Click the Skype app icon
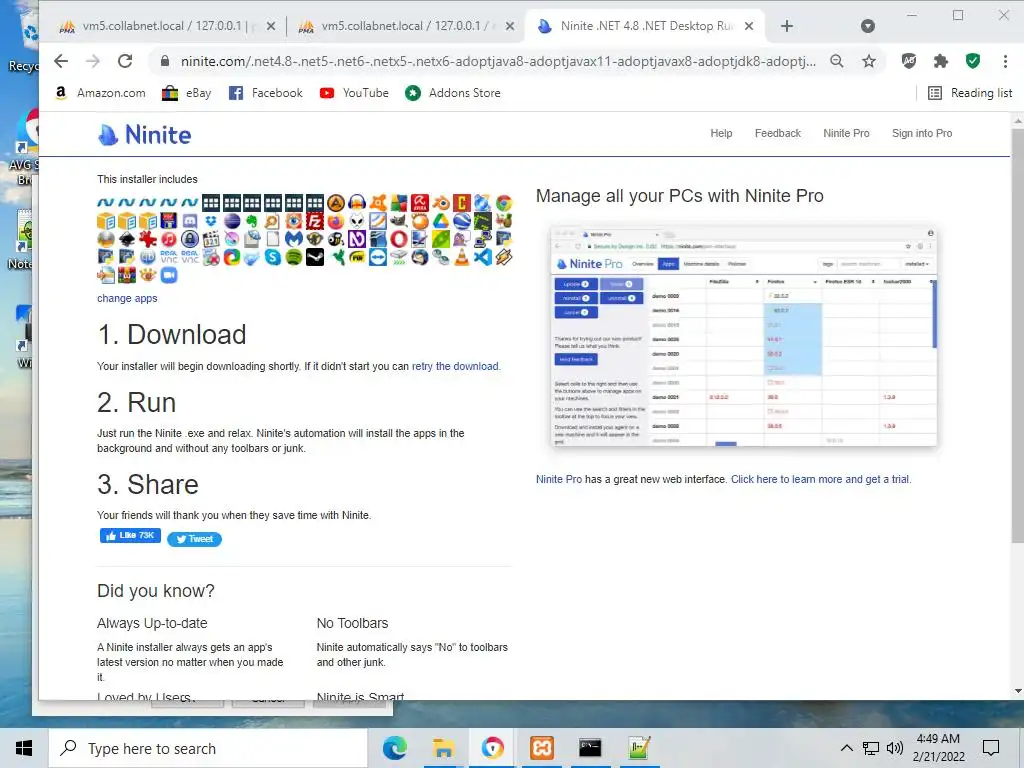The height and width of the screenshot is (768, 1024). [x=273, y=257]
